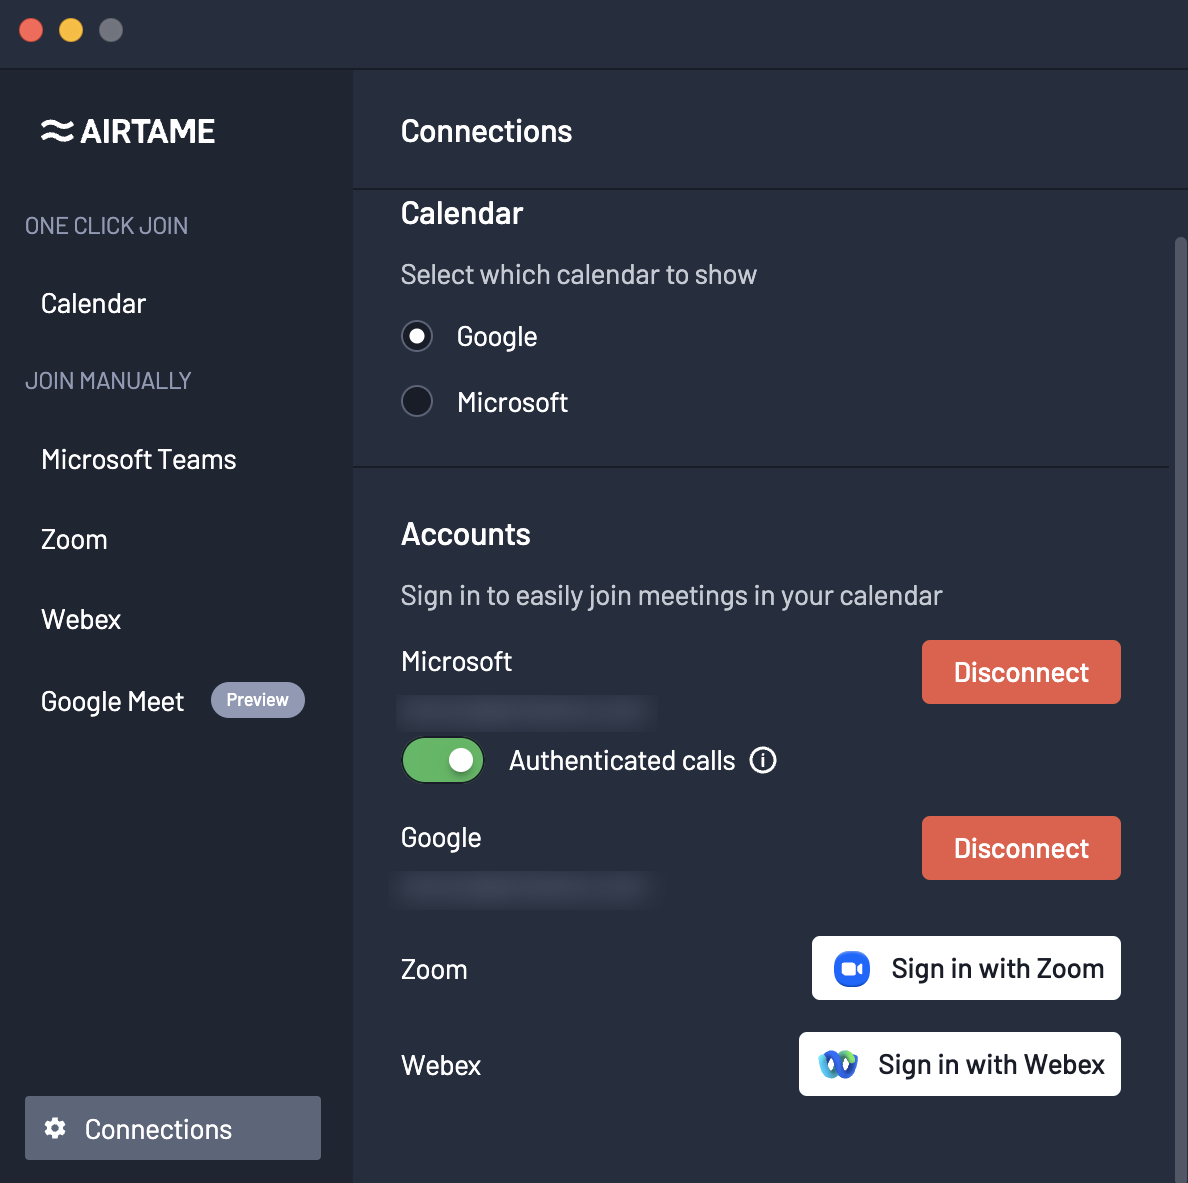
Task: Click the Webex icon in the sign-in button
Action: tap(836, 1064)
